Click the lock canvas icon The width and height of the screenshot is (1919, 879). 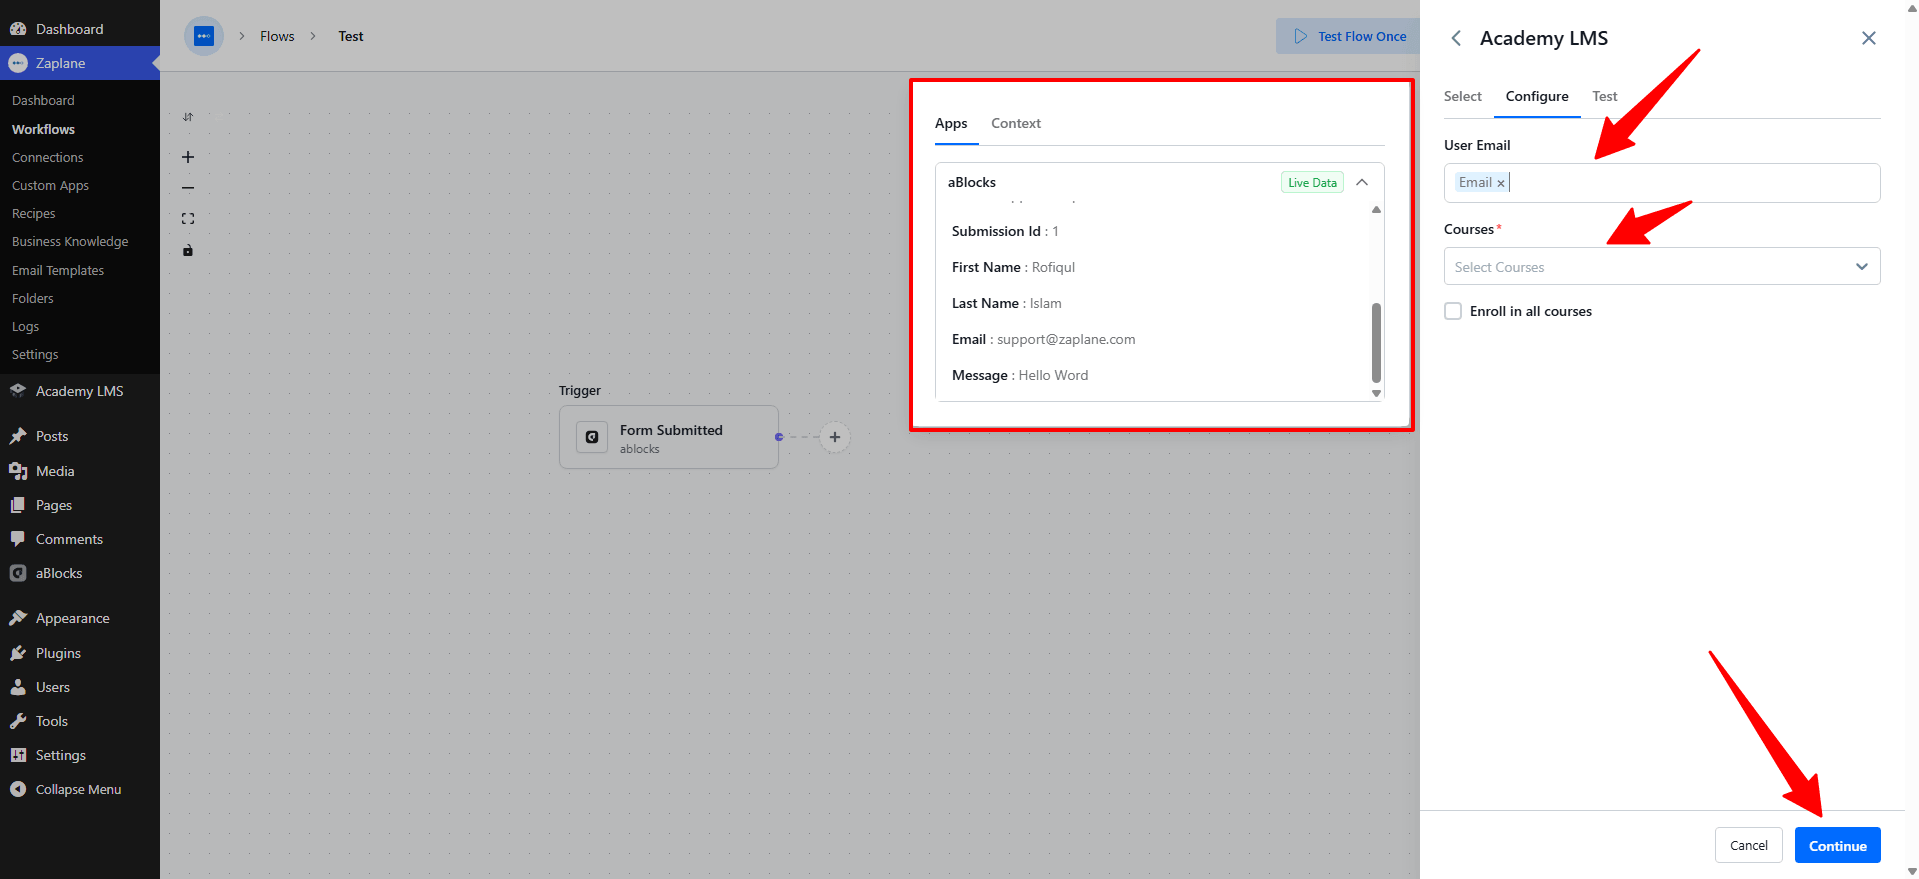point(188,250)
